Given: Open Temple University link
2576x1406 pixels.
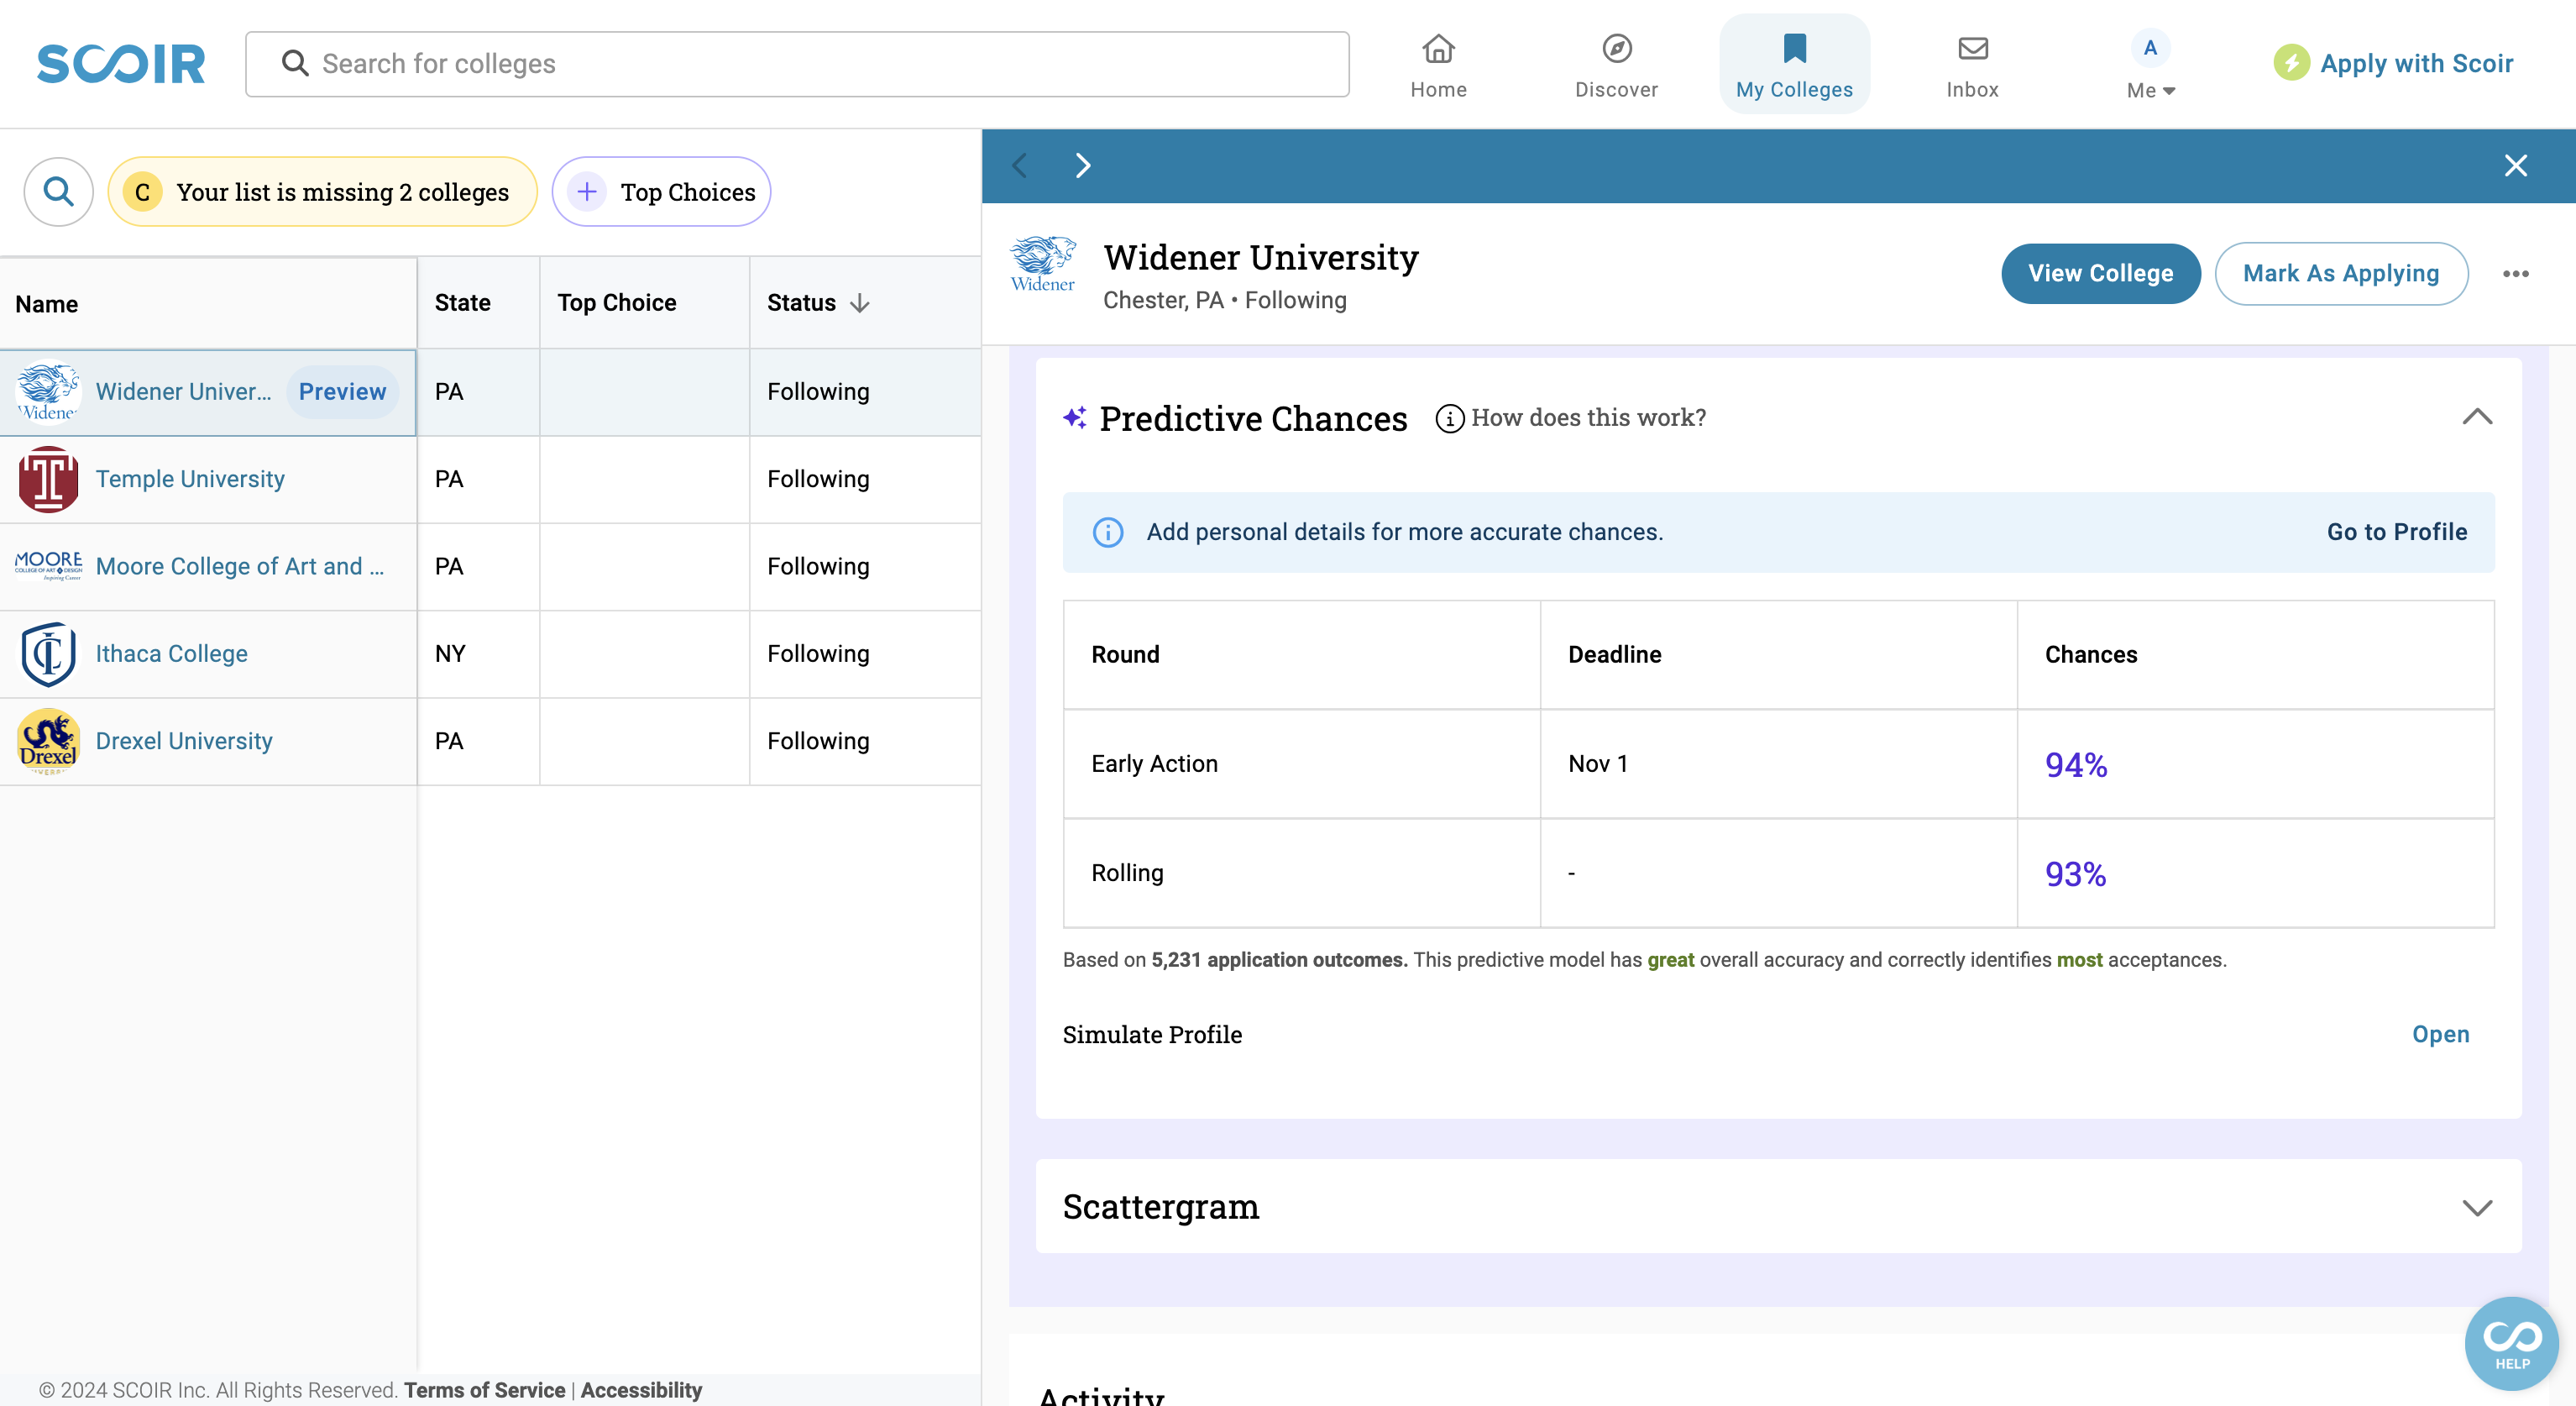Looking at the screenshot, I should [x=190, y=479].
